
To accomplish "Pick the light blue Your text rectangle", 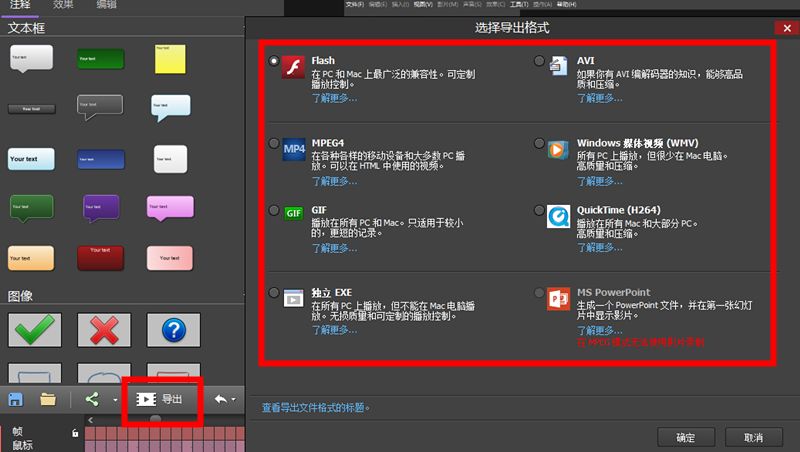I will (31, 159).
